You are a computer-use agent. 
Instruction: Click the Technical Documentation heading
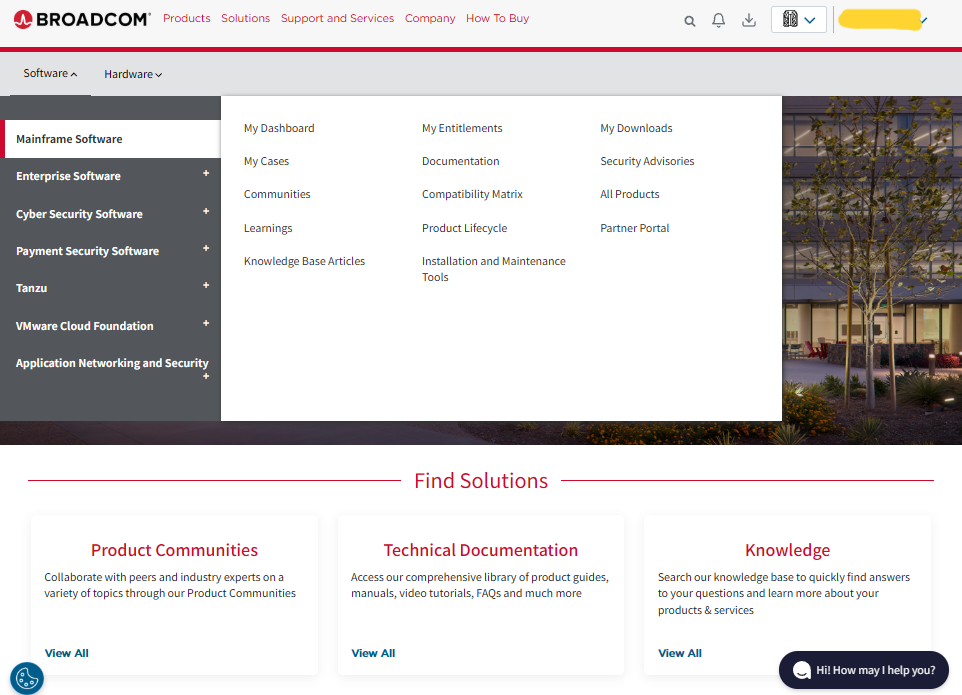click(x=481, y=550)
